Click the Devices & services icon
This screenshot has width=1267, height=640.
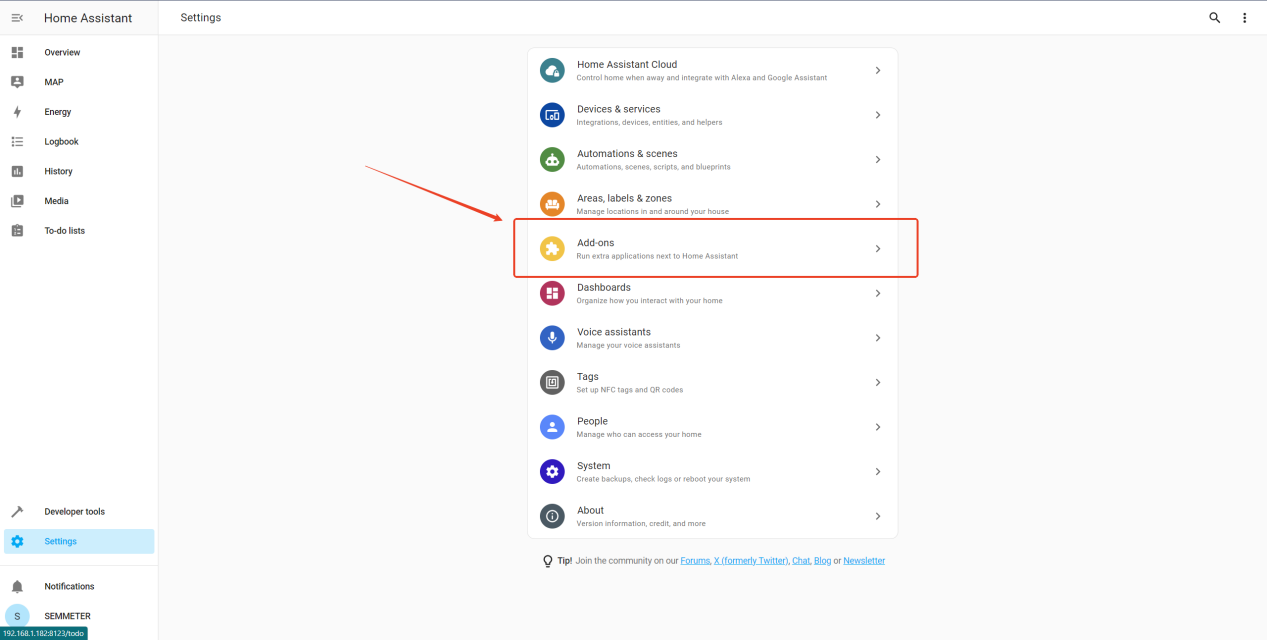coord(552,115)
